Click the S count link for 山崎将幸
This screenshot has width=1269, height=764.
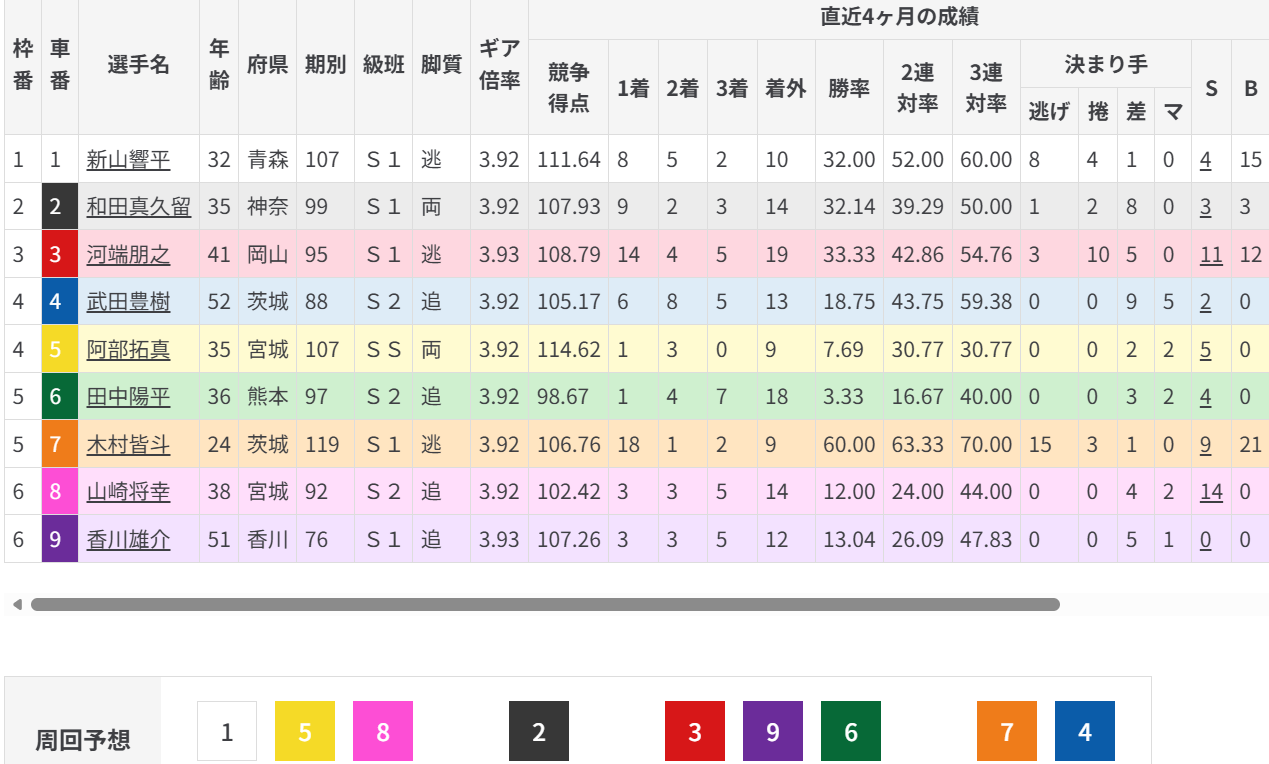(x=1211, y=492)
